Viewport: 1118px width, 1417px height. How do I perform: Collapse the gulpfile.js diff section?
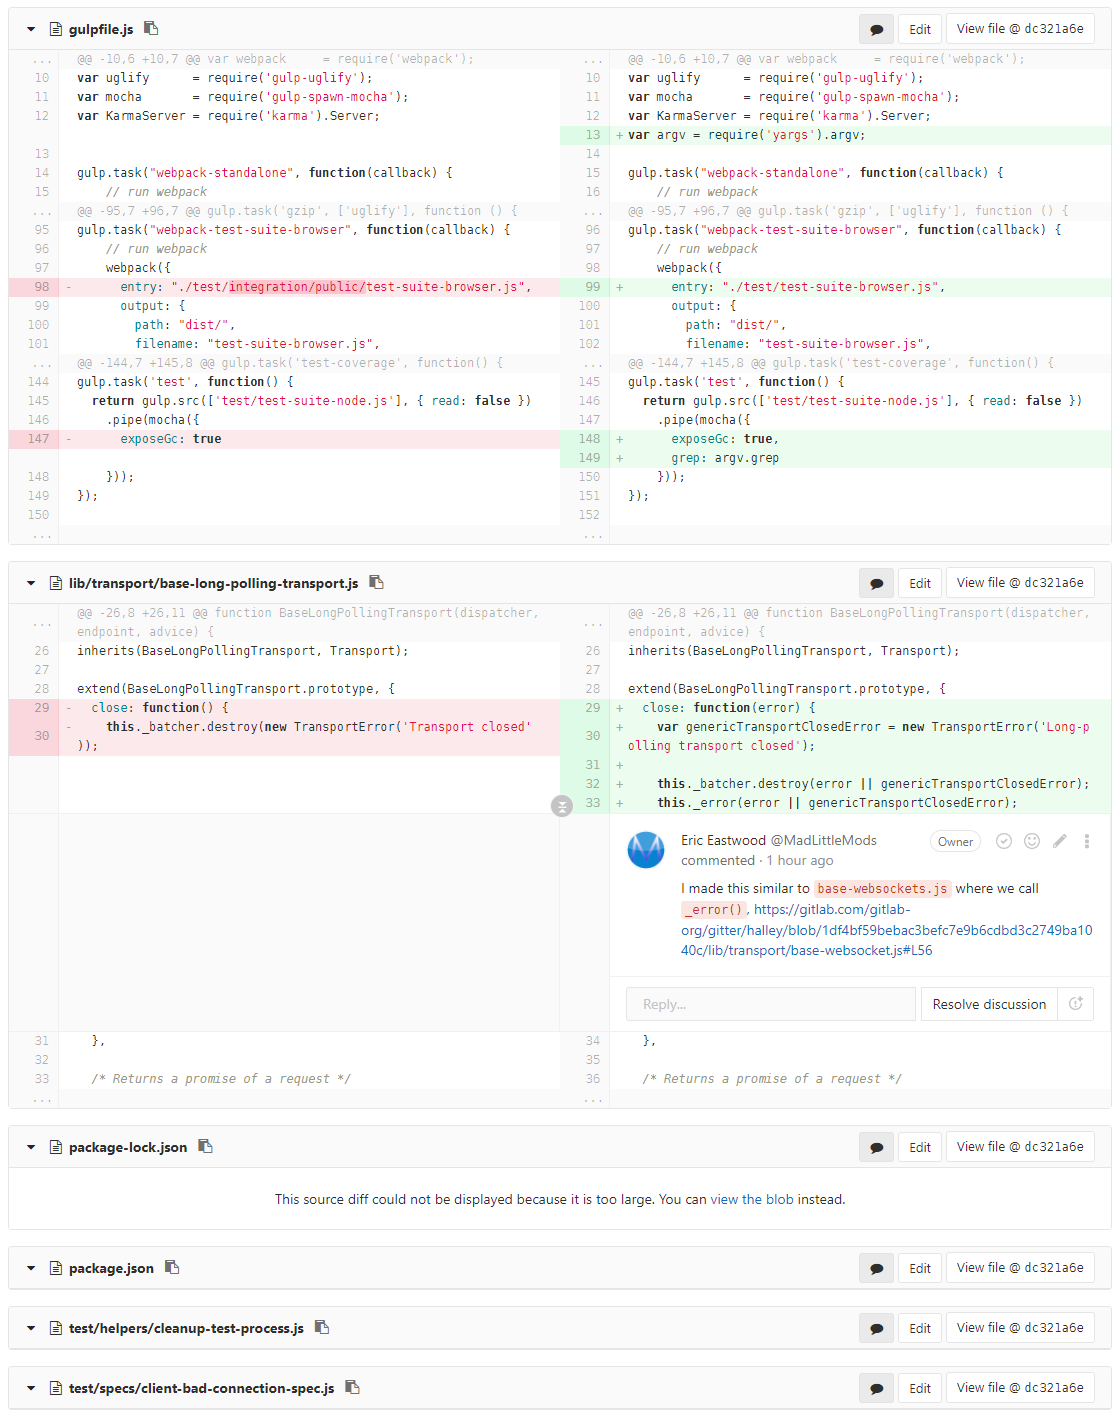pos(31,29)
